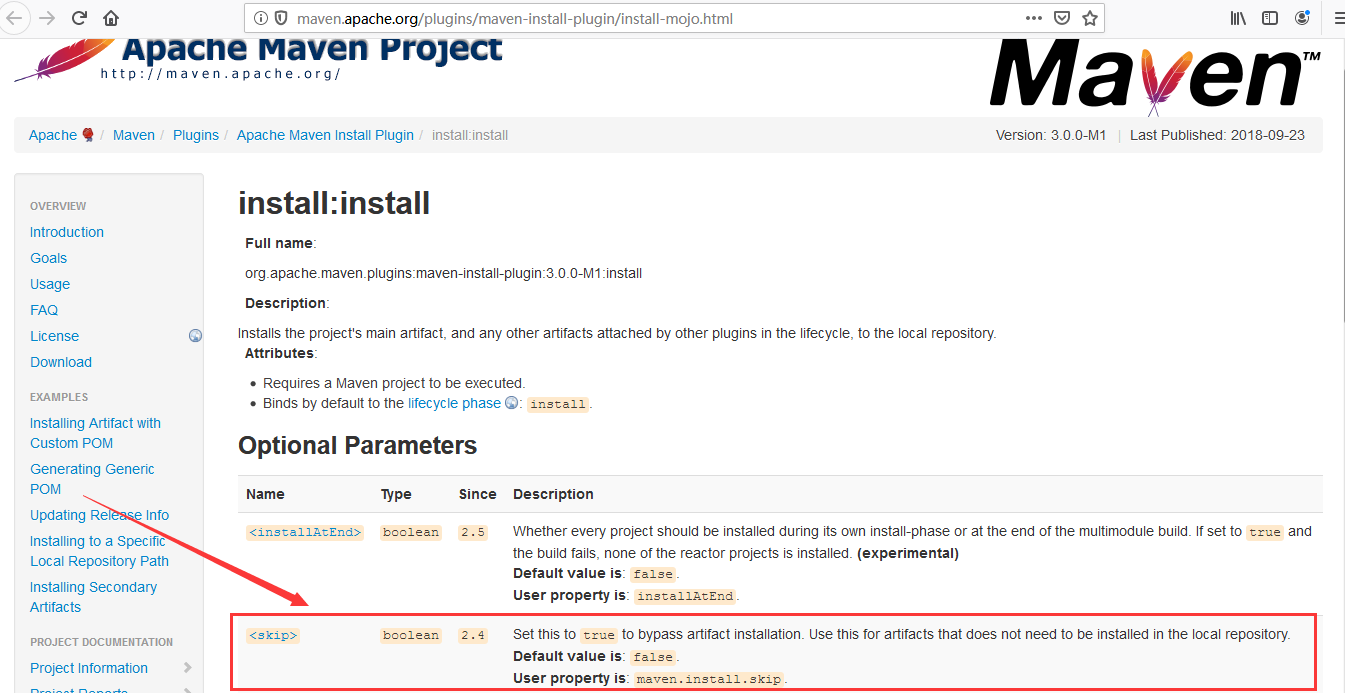Click the org.apache.maven.plugins full name text
Screen dimensions: 1345x693
coord(443,272)
